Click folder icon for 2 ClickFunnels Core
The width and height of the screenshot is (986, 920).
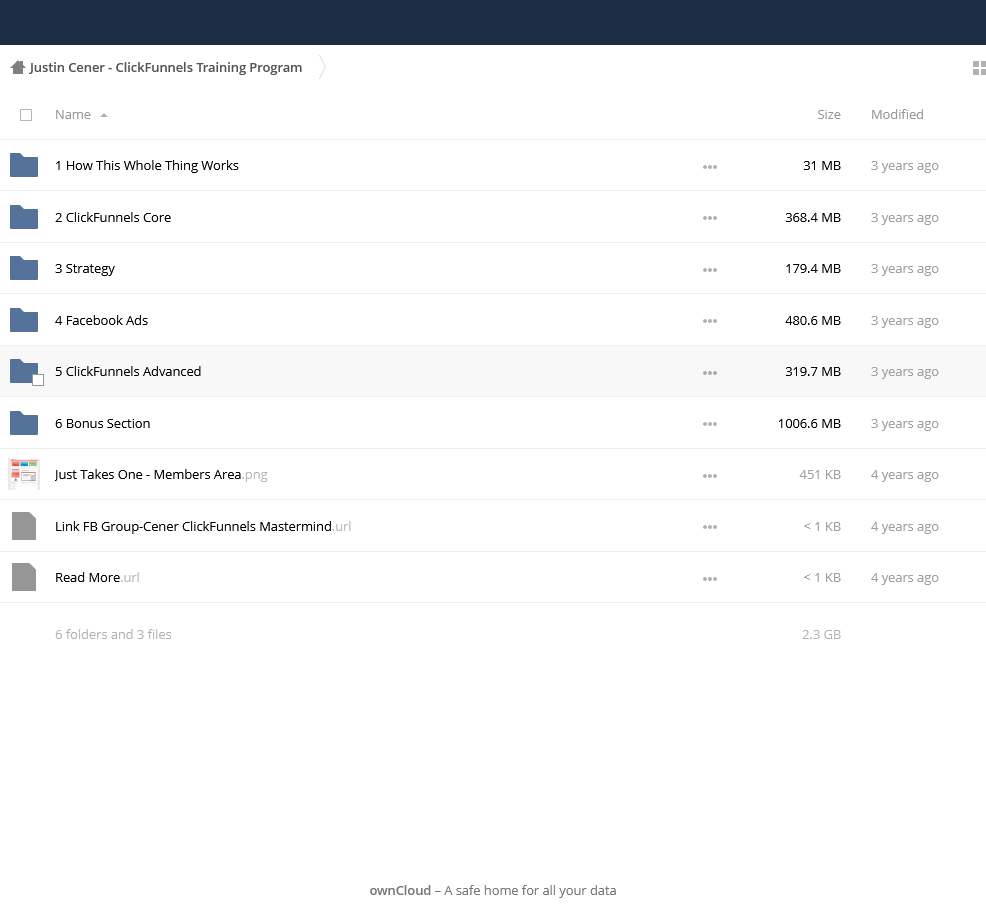tap(24, 217)
